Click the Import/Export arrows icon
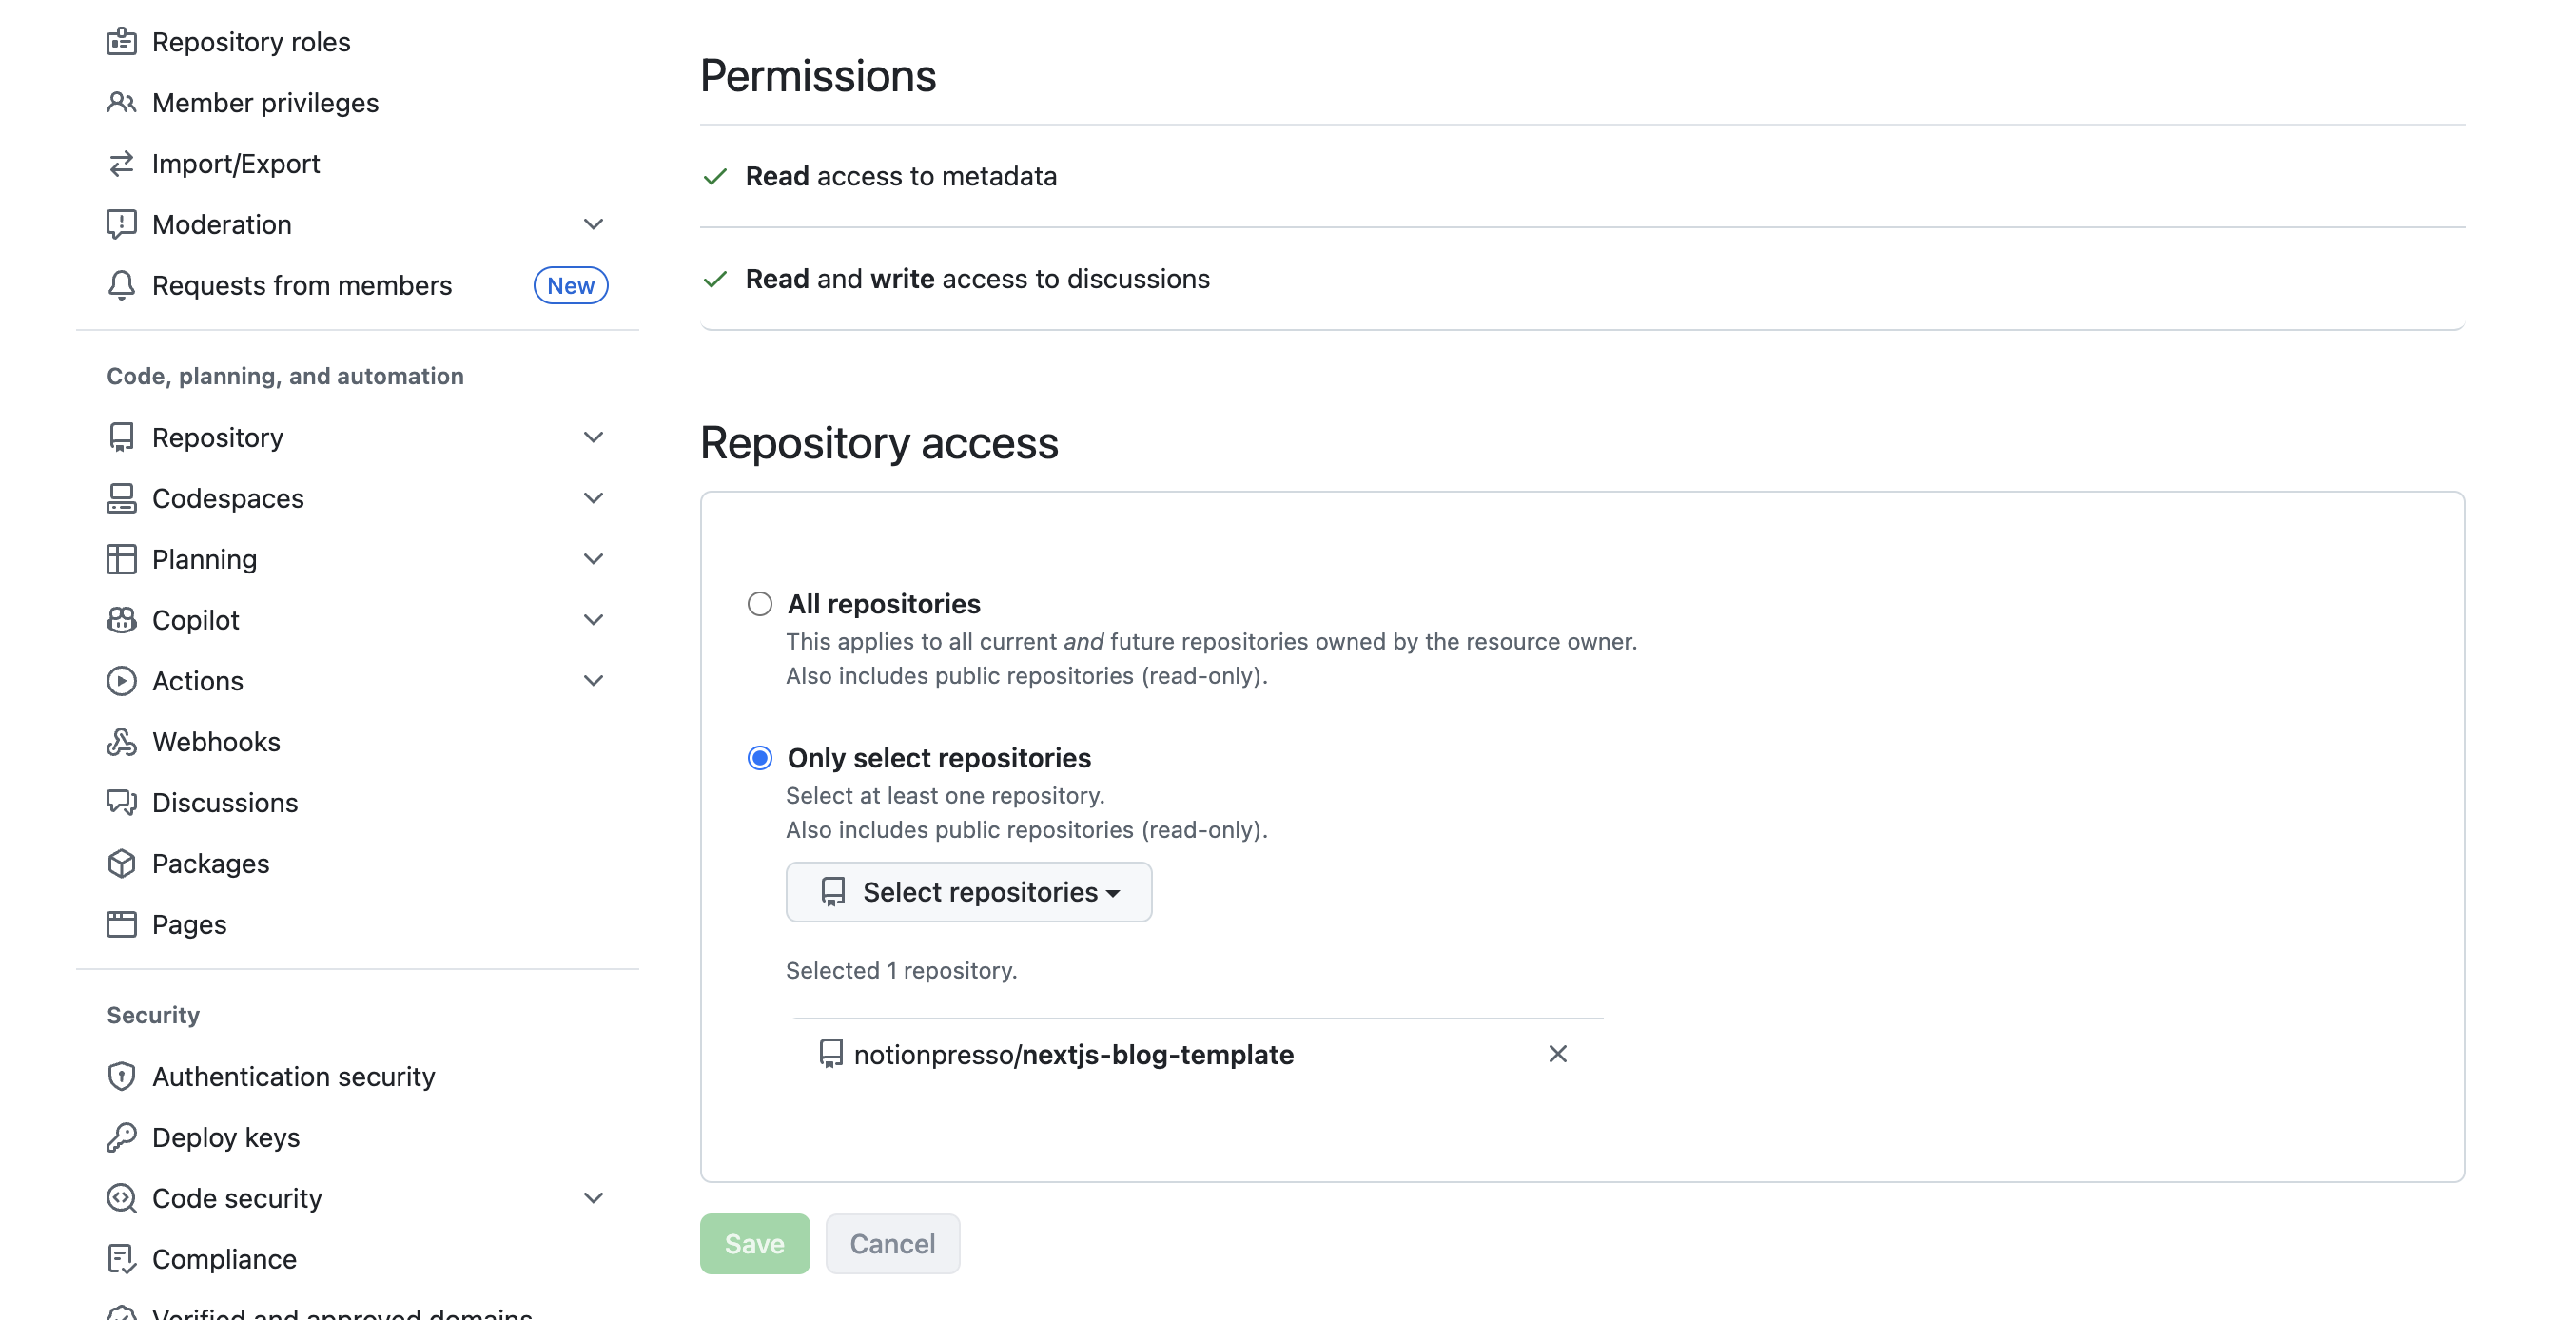 pos(121,163)
